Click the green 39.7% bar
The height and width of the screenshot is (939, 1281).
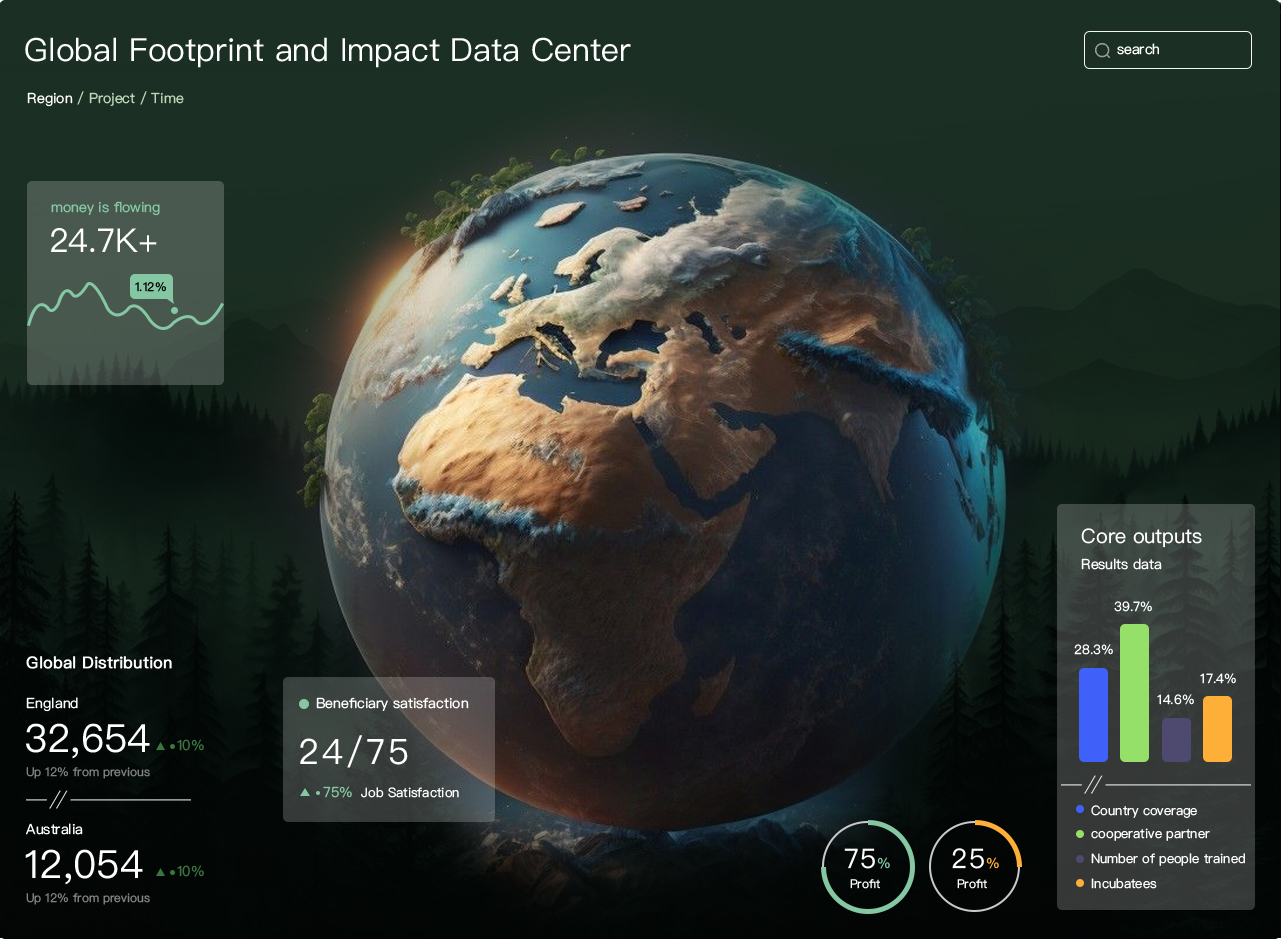[x=1134, y=693]
